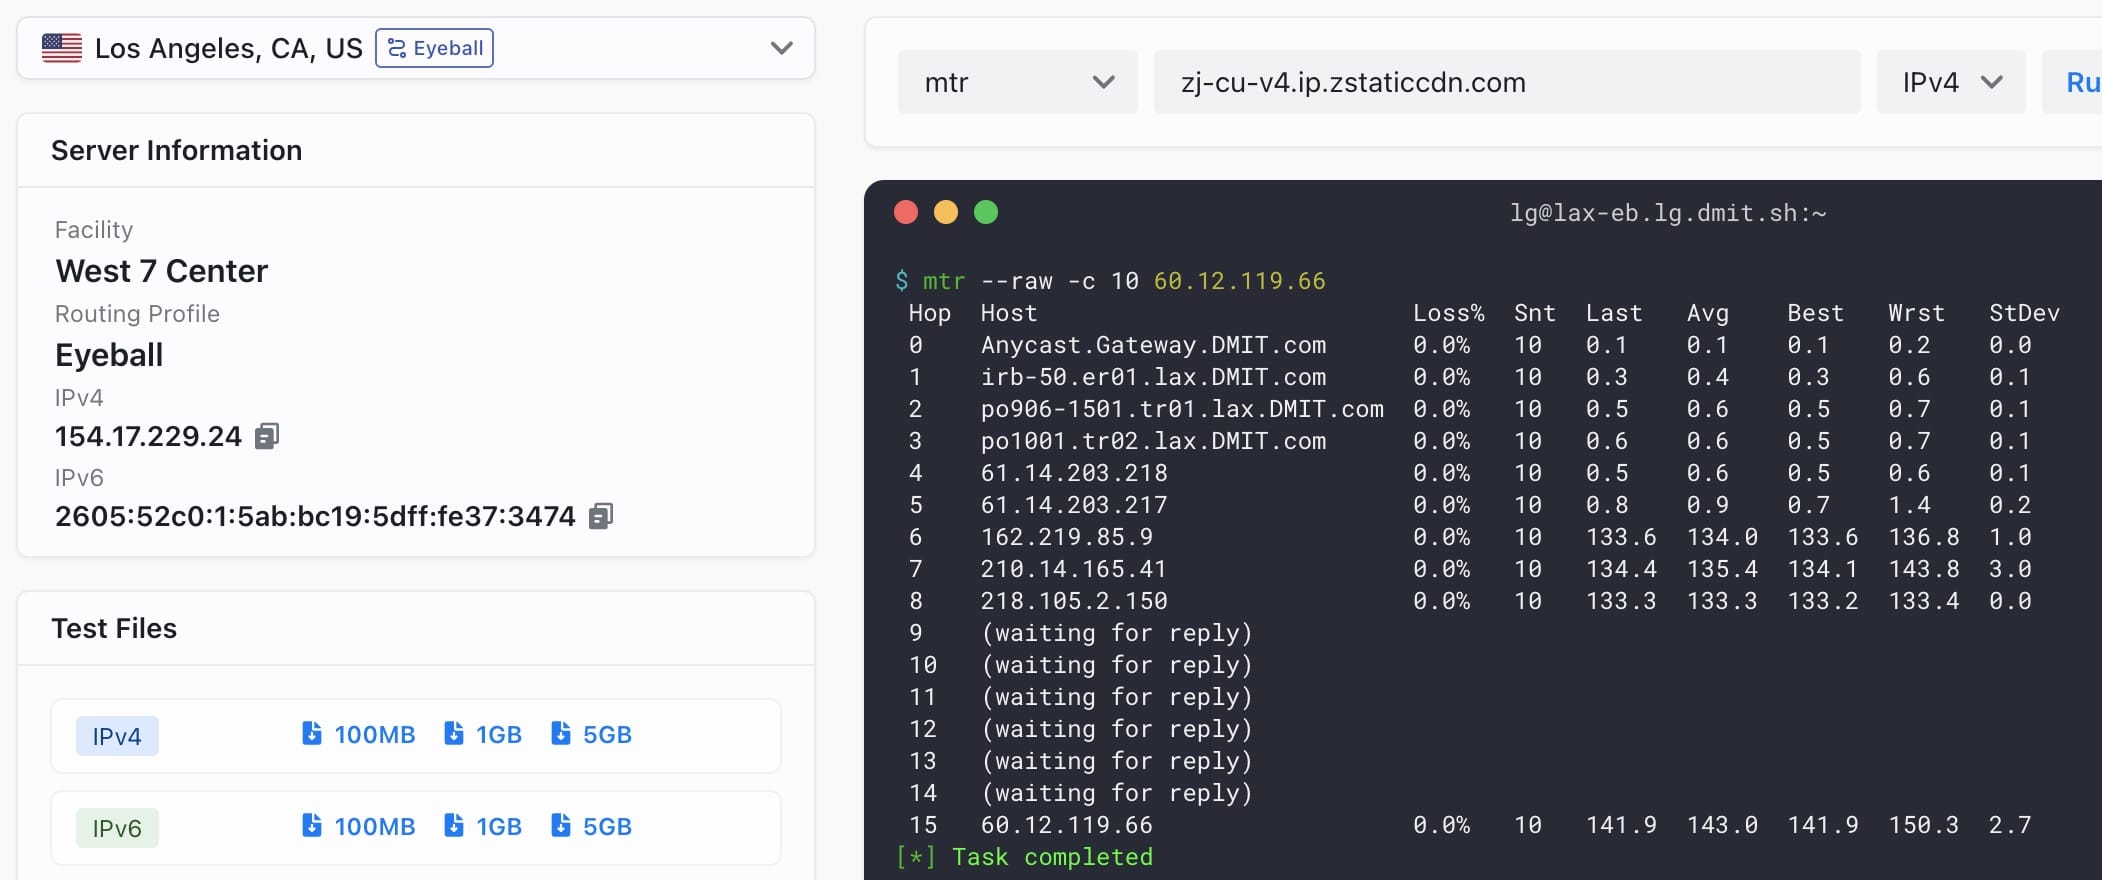Click the red terminal window dot
Screen dimensions: 2102x880
click(x=906, y=212)
